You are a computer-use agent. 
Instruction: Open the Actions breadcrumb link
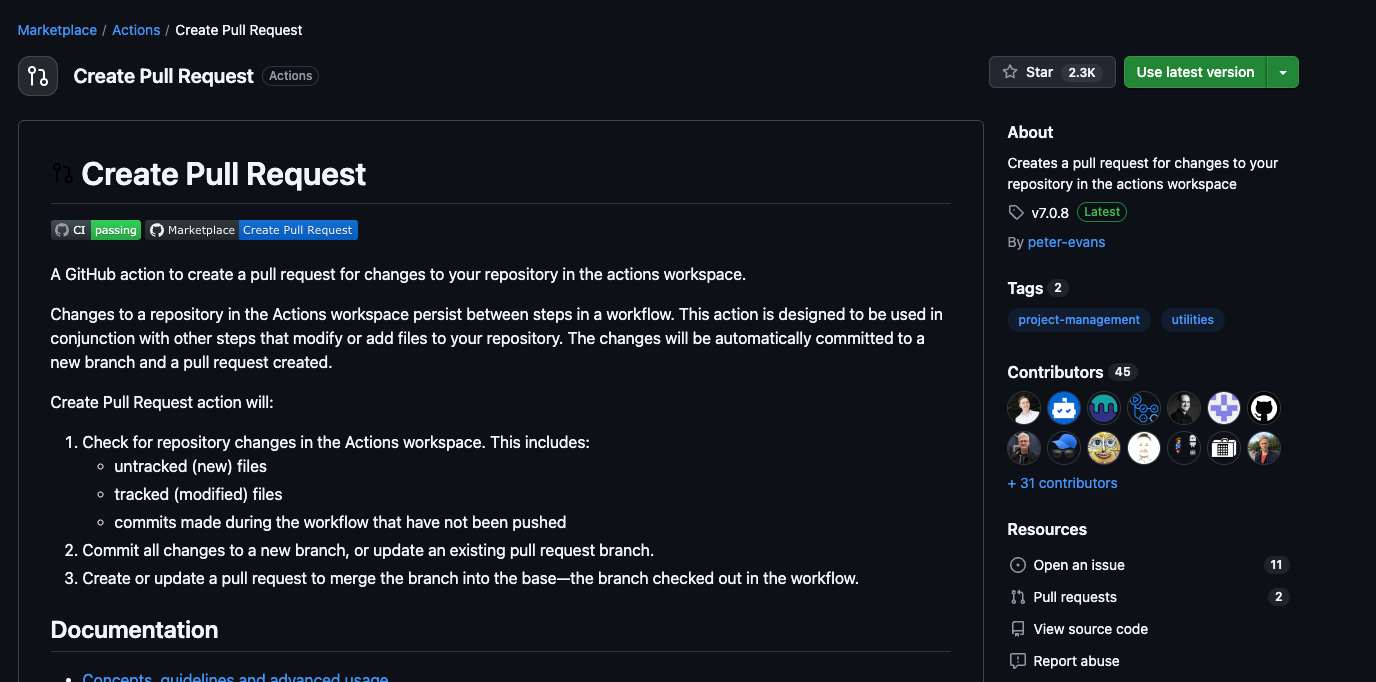(x=136, y=30)
